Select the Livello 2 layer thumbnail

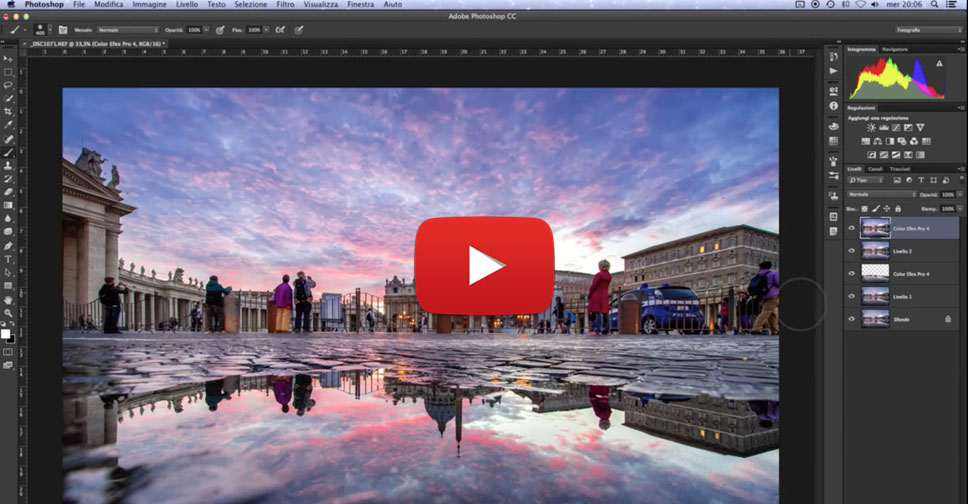tap(875, 251)
